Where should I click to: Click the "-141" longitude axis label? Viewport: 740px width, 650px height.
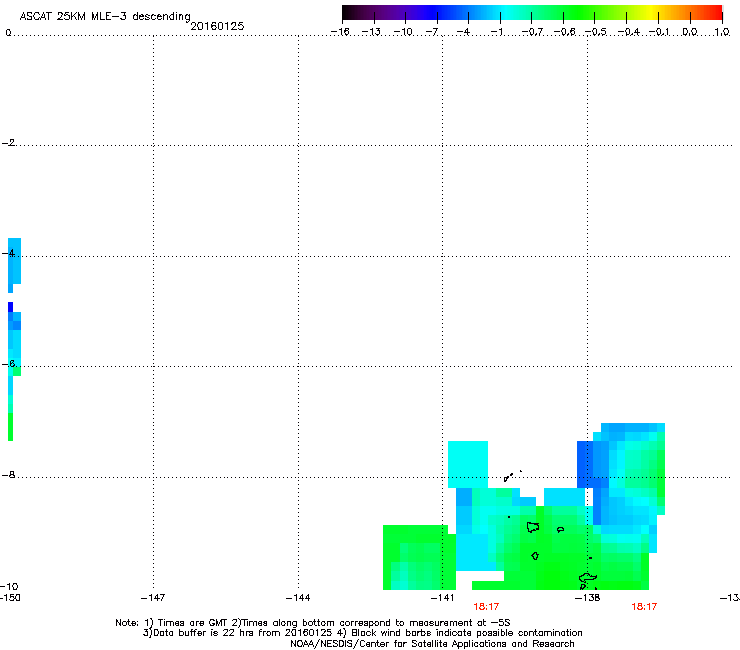pyautogui.click(x=442, y=598)
